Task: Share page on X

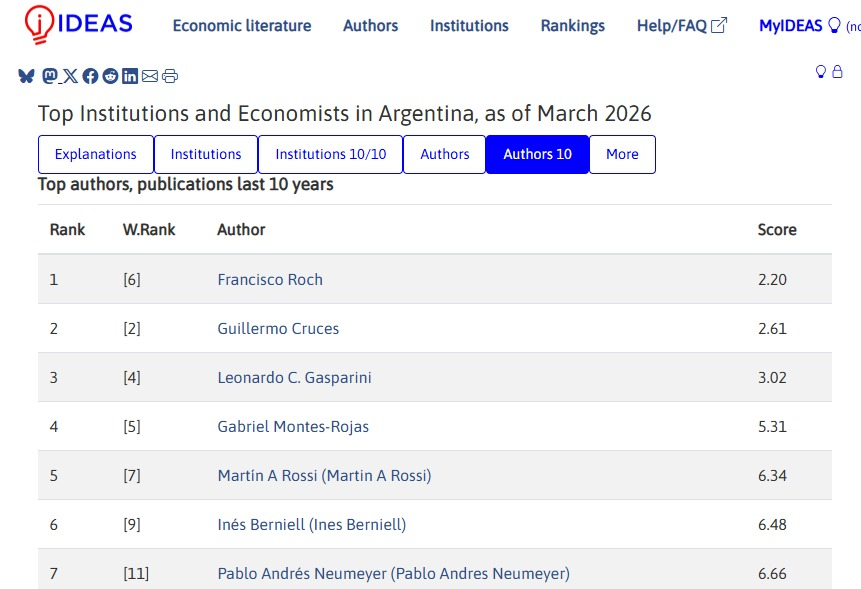Action: [70, 76]
